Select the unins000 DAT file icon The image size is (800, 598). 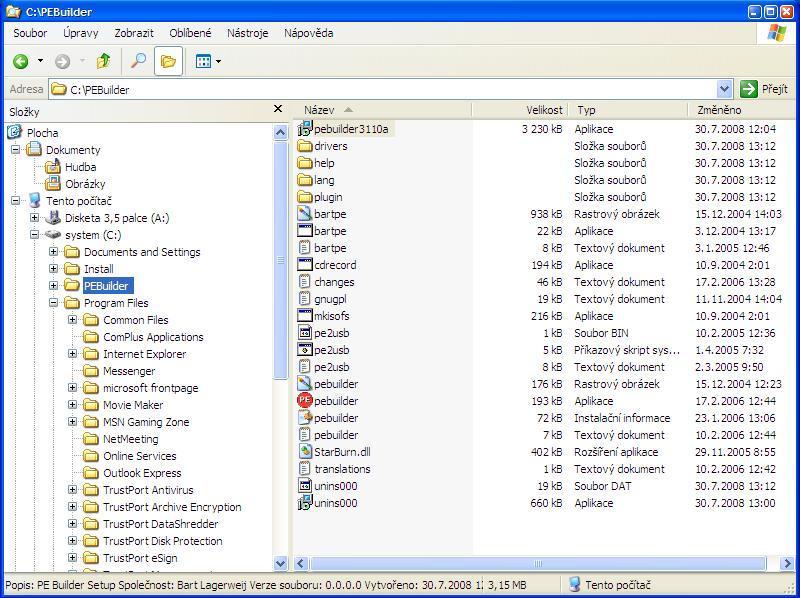pos(305,486)
